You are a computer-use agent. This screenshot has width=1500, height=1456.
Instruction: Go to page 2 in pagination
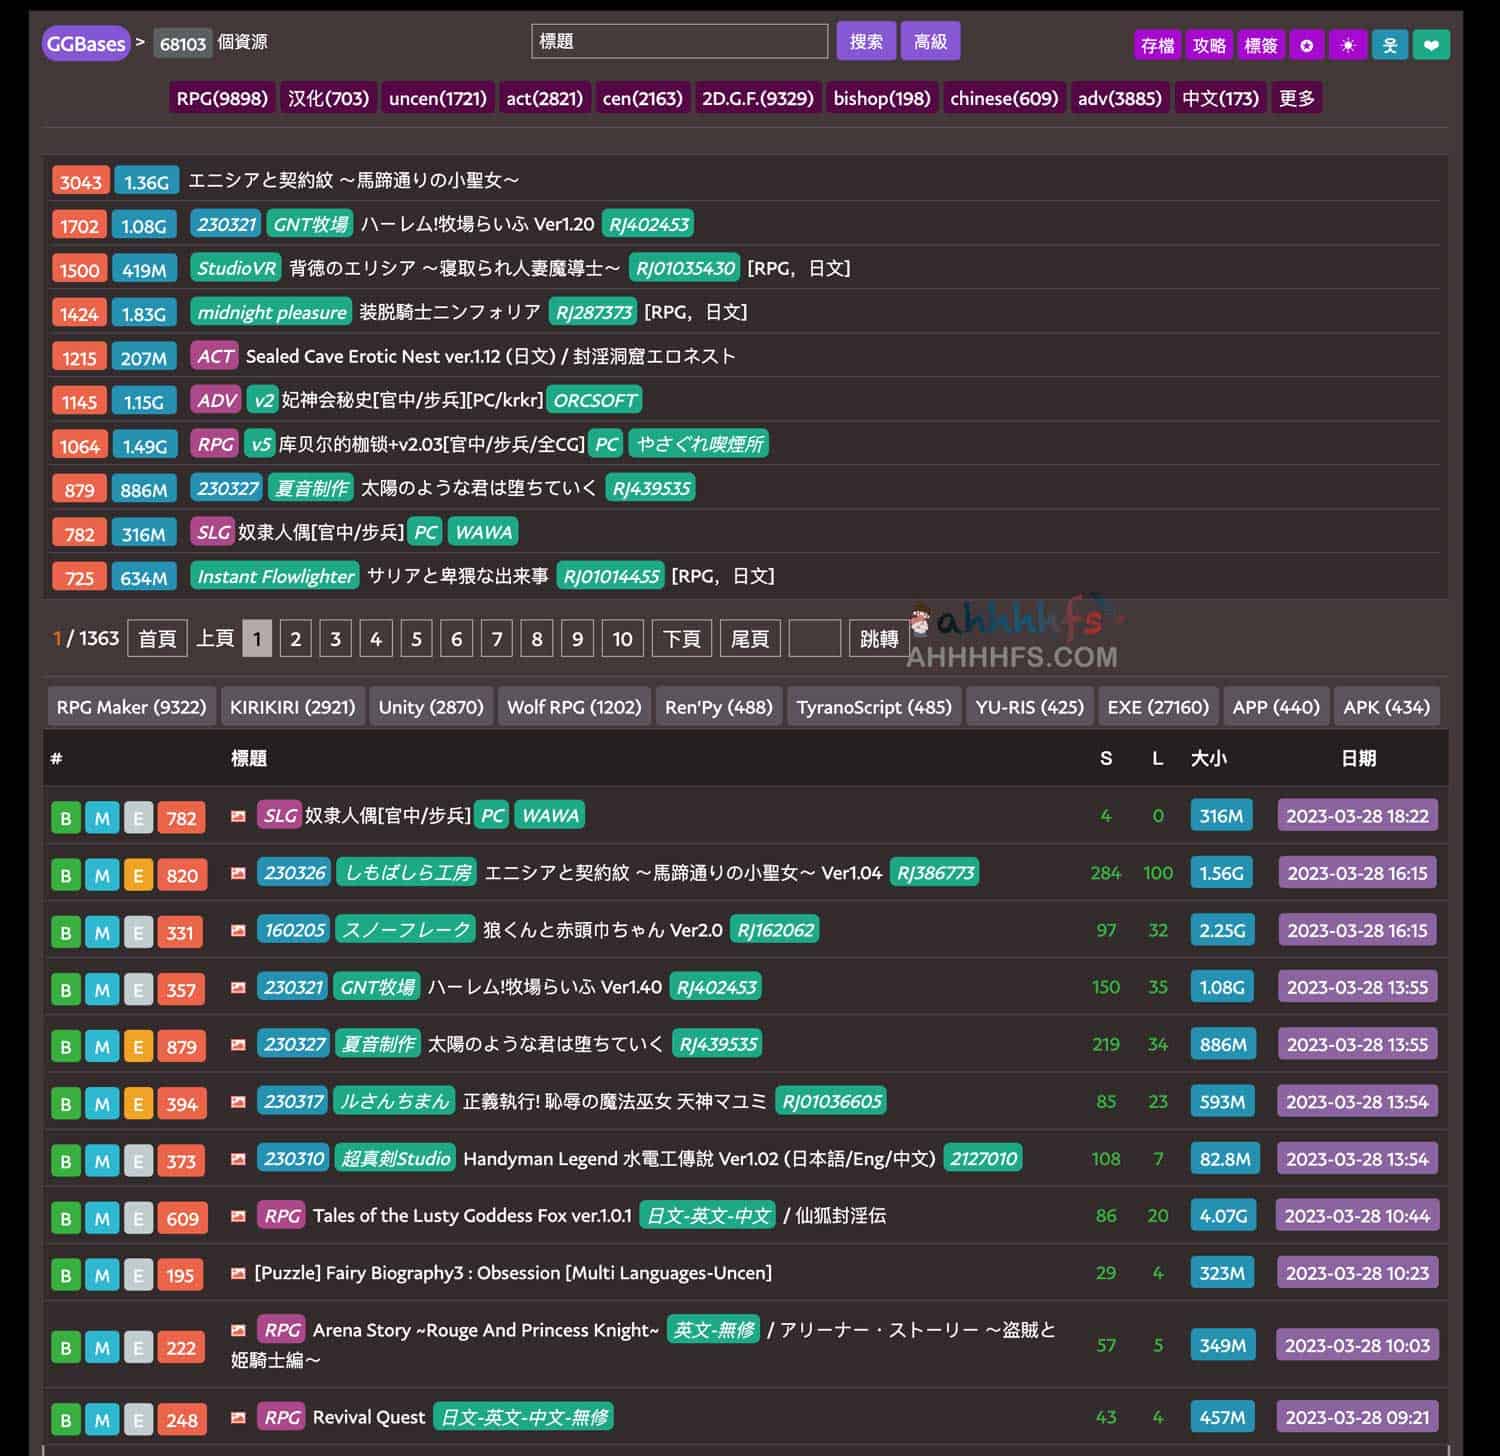click(x=296, y=639)
